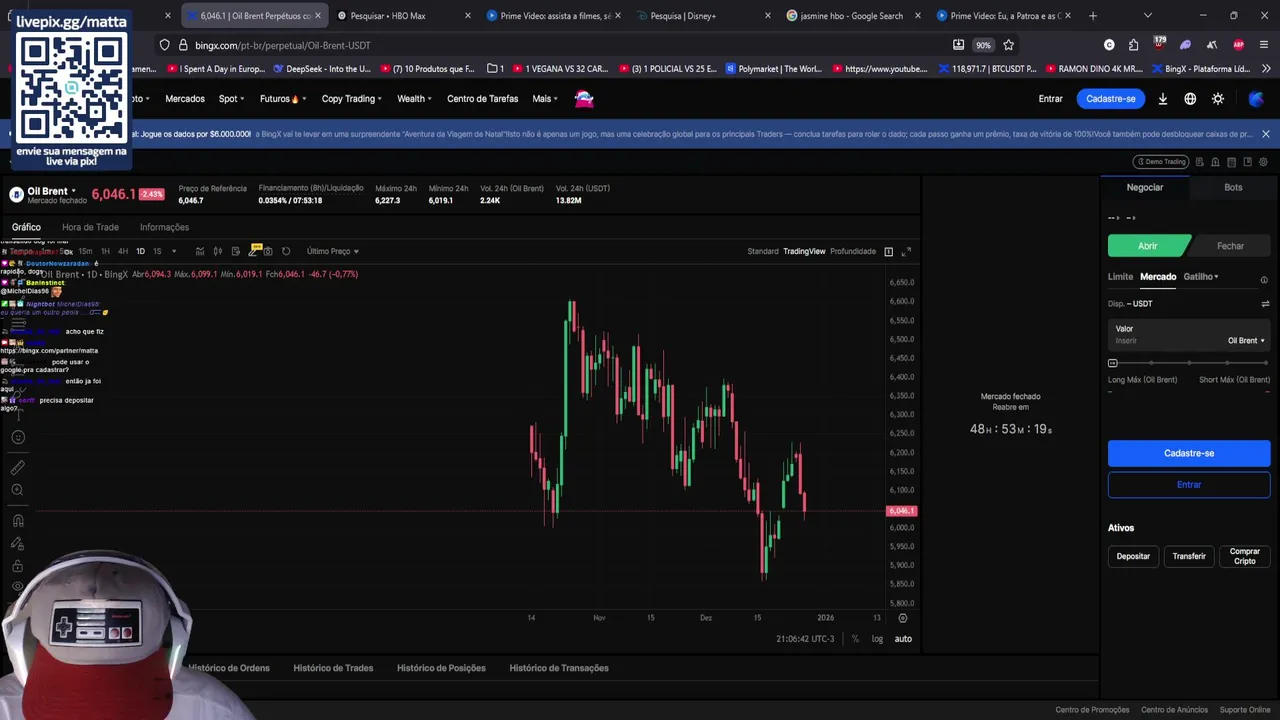Click the Depositar button

pos(1133,556)
